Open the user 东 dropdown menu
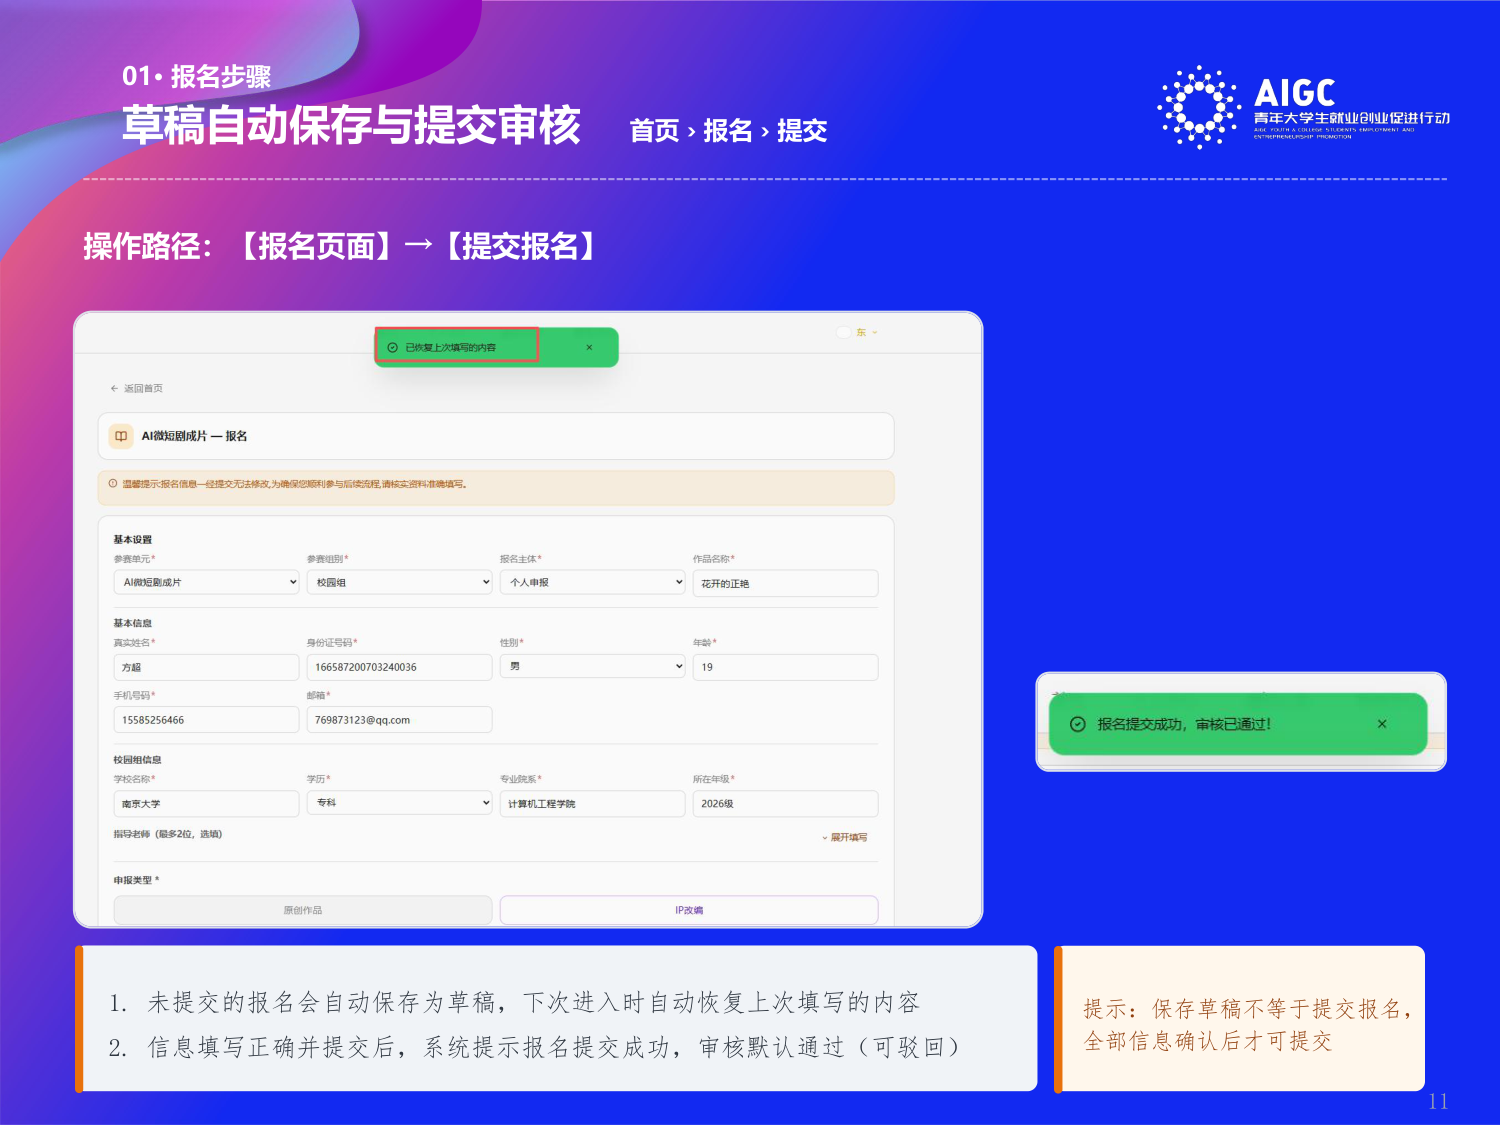Viewport: 1500px width, 1125px height. tap(867, 332)
